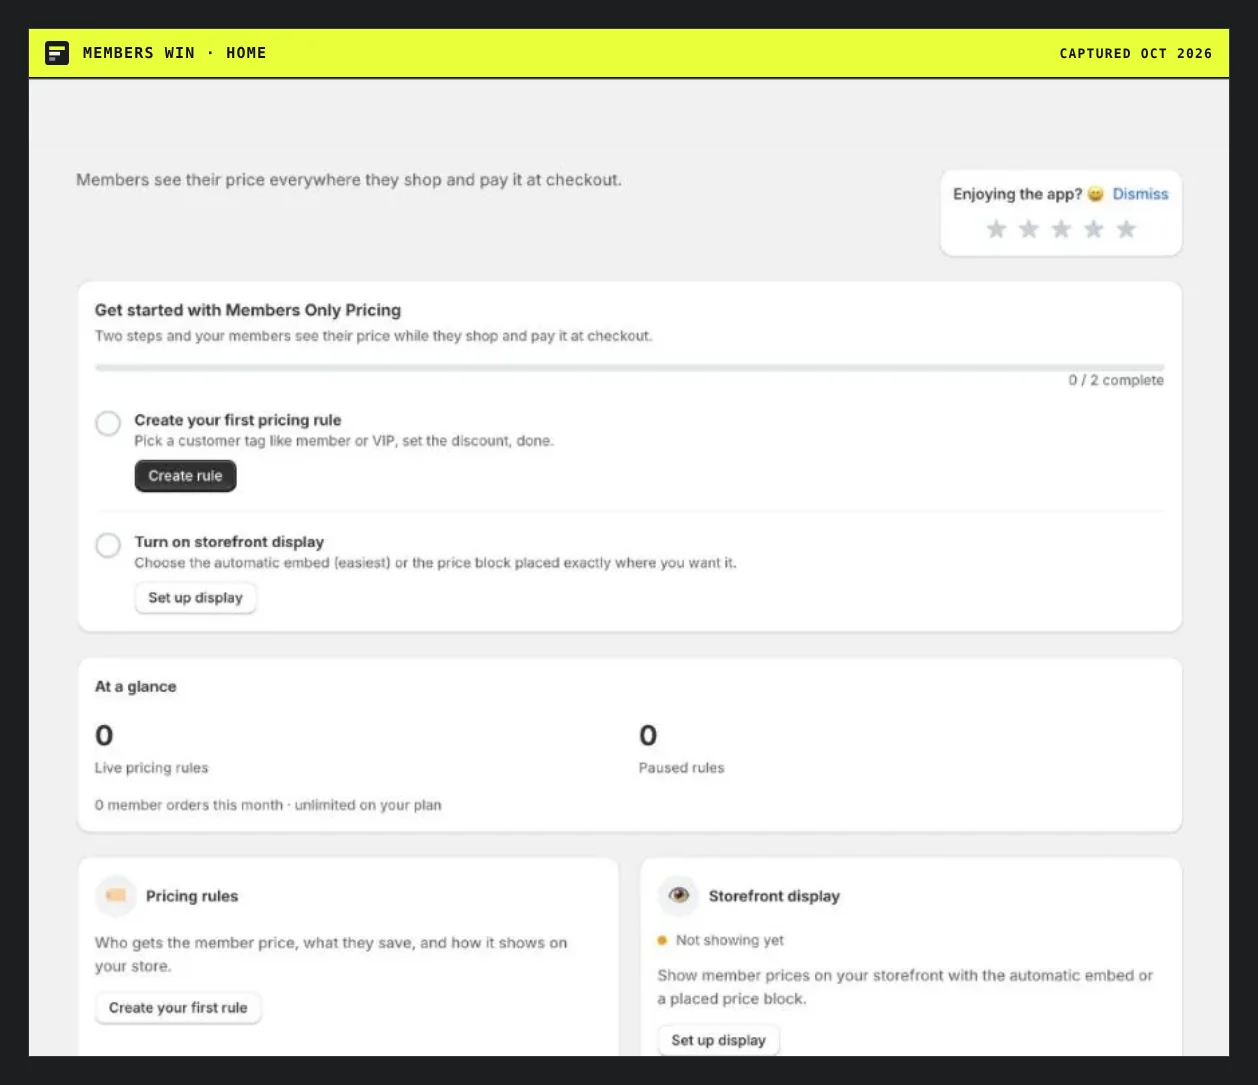Click the Pricing rules tag icon
The width and height of the screenshot is (1258, 1085).
click(115, 896)
